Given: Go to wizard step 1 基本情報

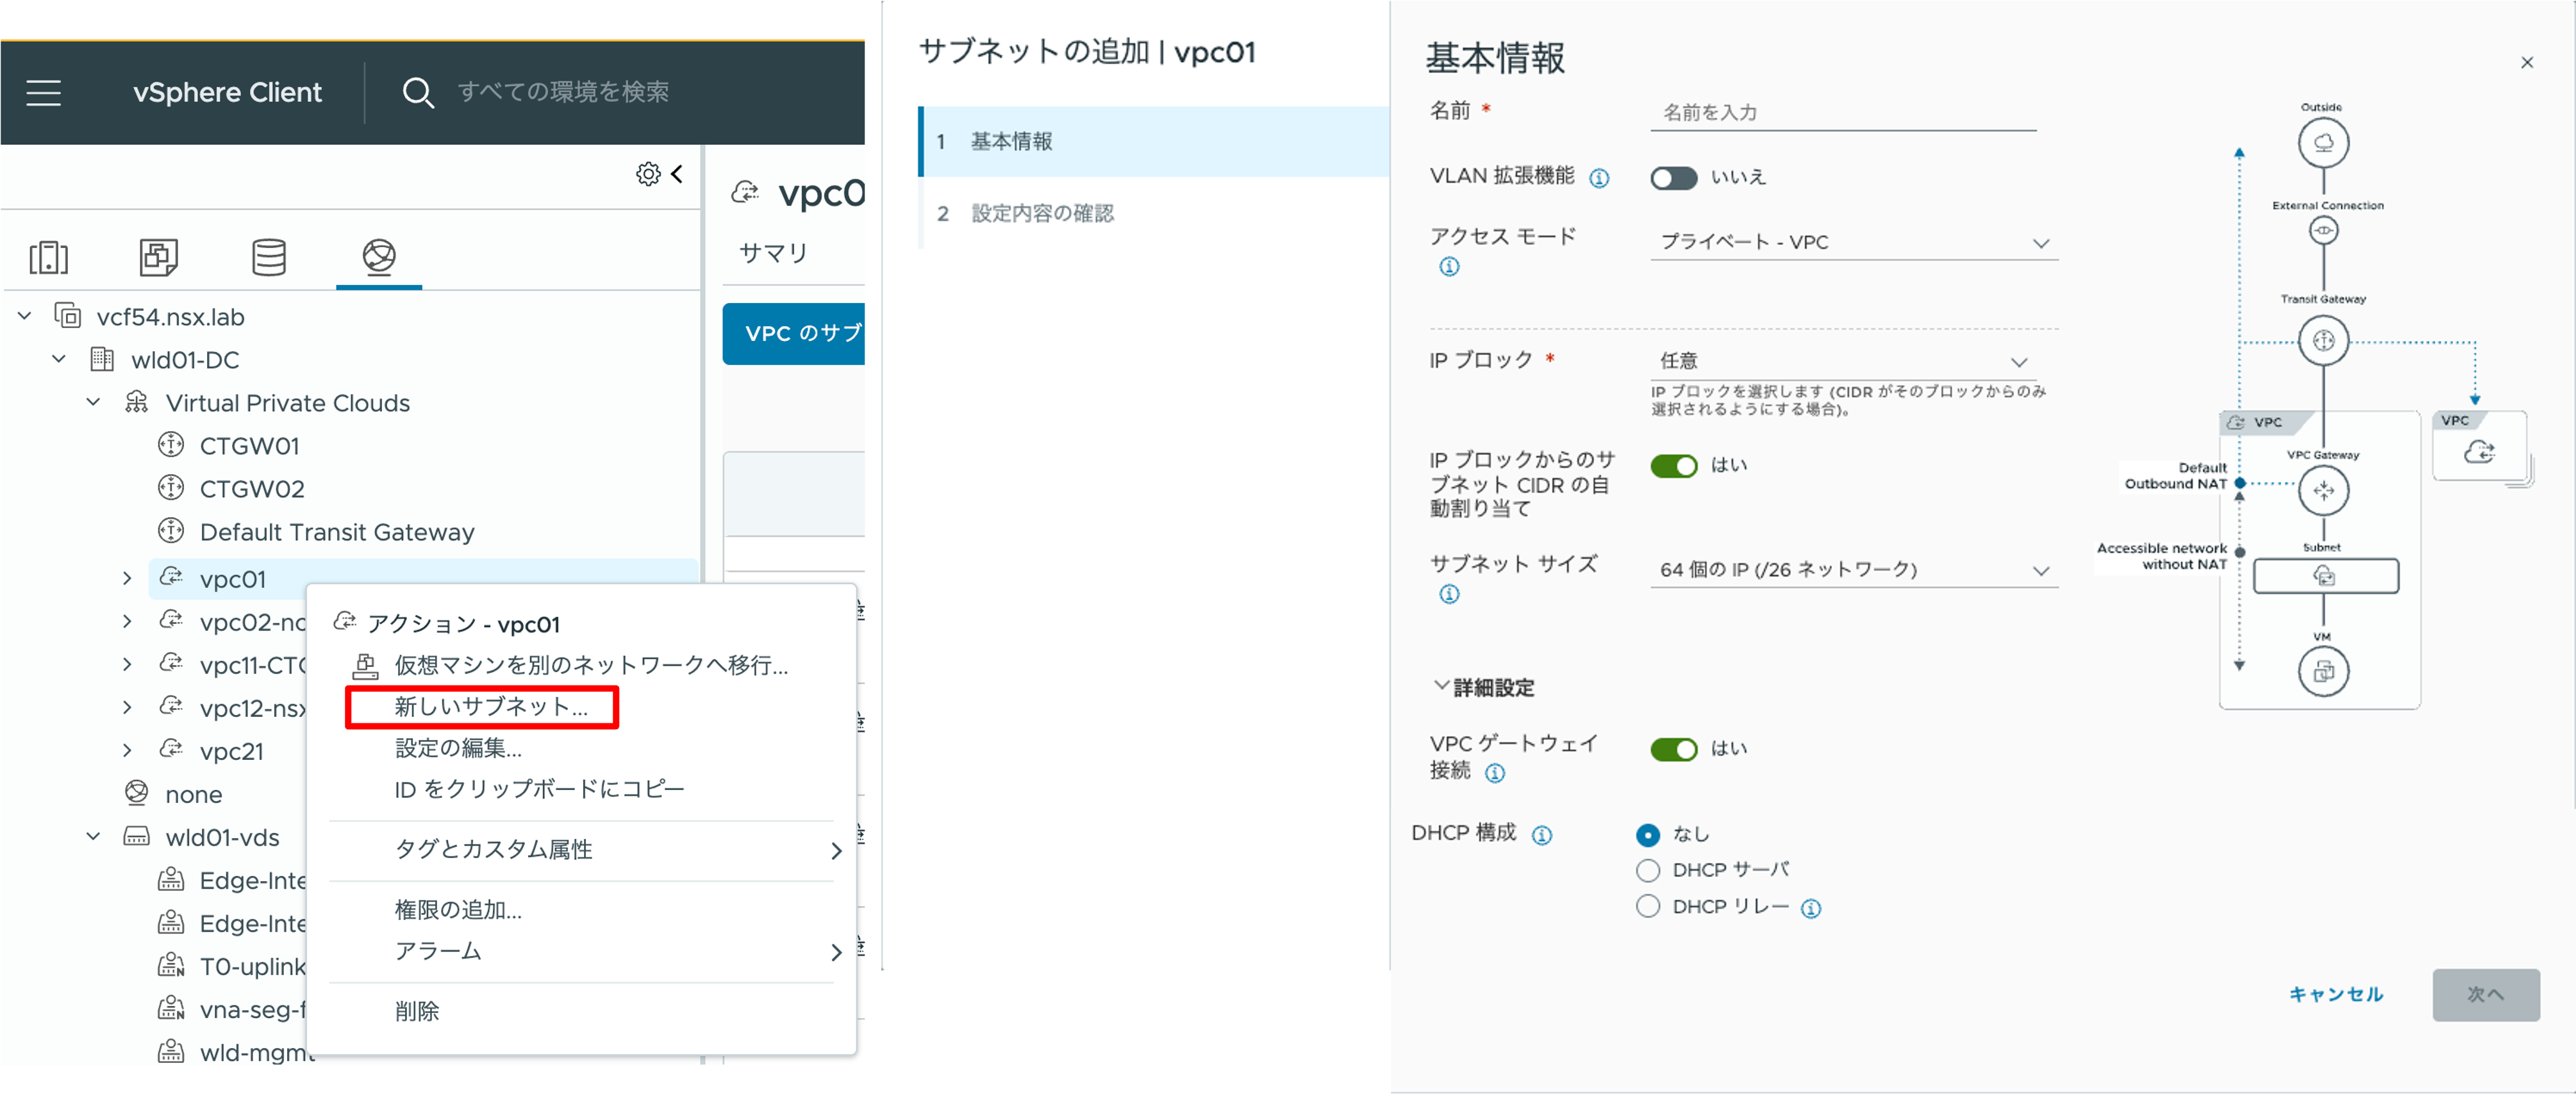Looking at the screenshot, I should pos(1155,142).
